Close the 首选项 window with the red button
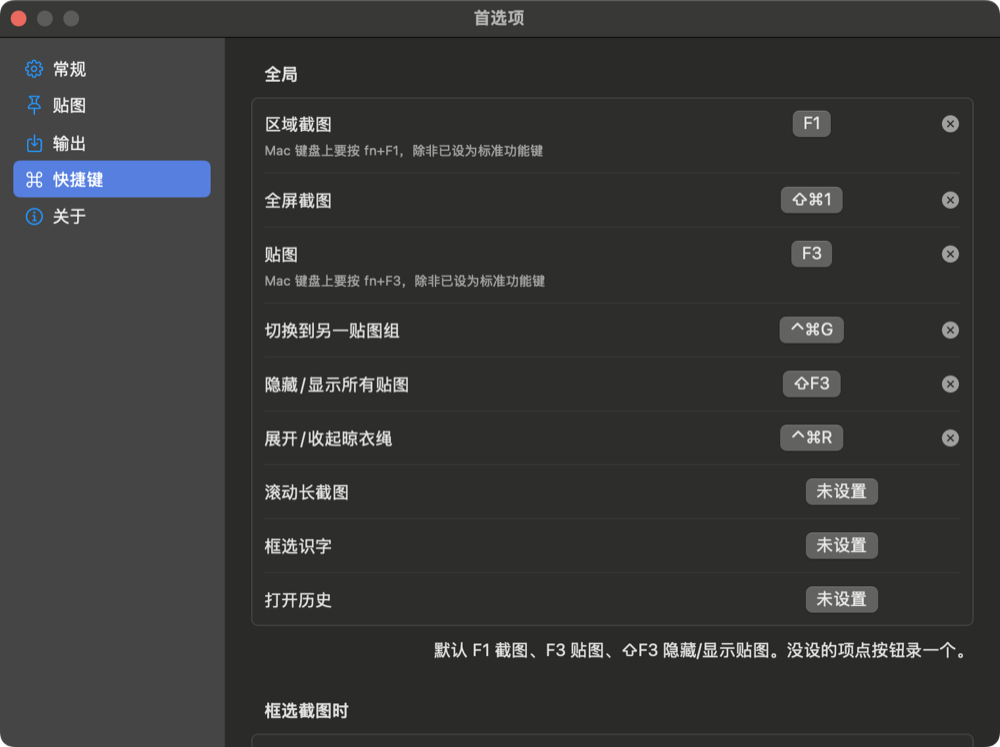Viewport: 1000px width, 747px height. point(18,18)
